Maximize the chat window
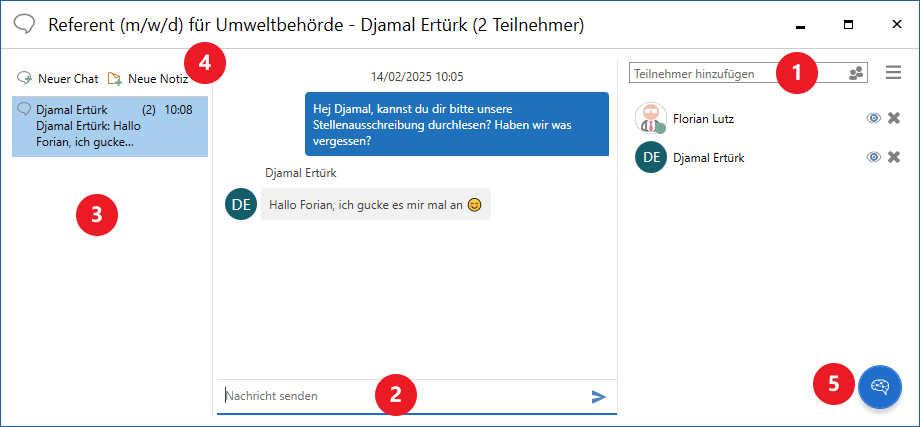The height and width of the screenshot is (427, 920). click(848, 24)
